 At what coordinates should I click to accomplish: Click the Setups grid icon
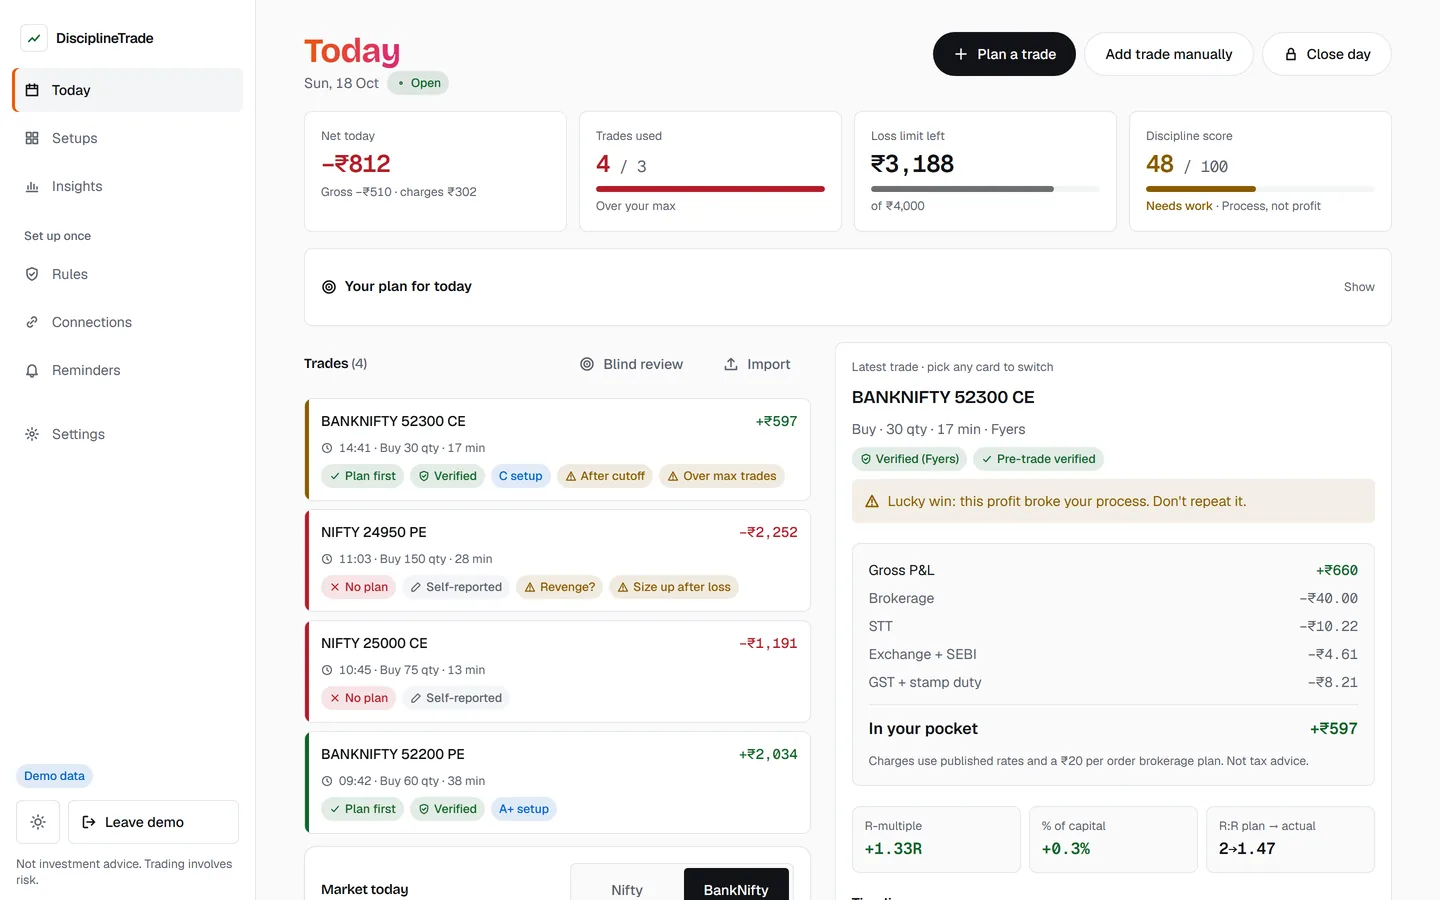(x=32, y=138)
